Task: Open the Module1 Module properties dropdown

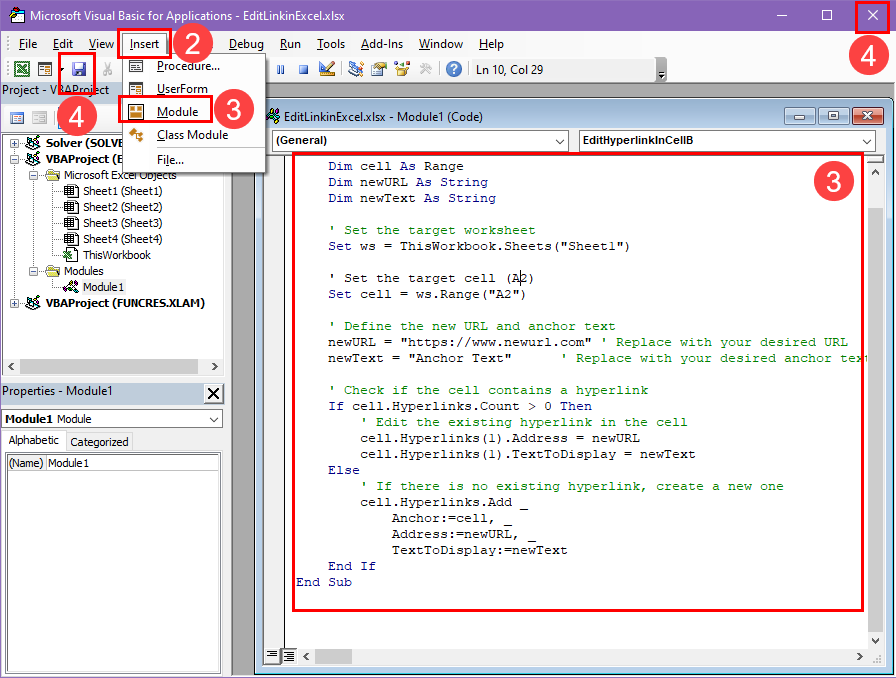Action: point(214,419)
